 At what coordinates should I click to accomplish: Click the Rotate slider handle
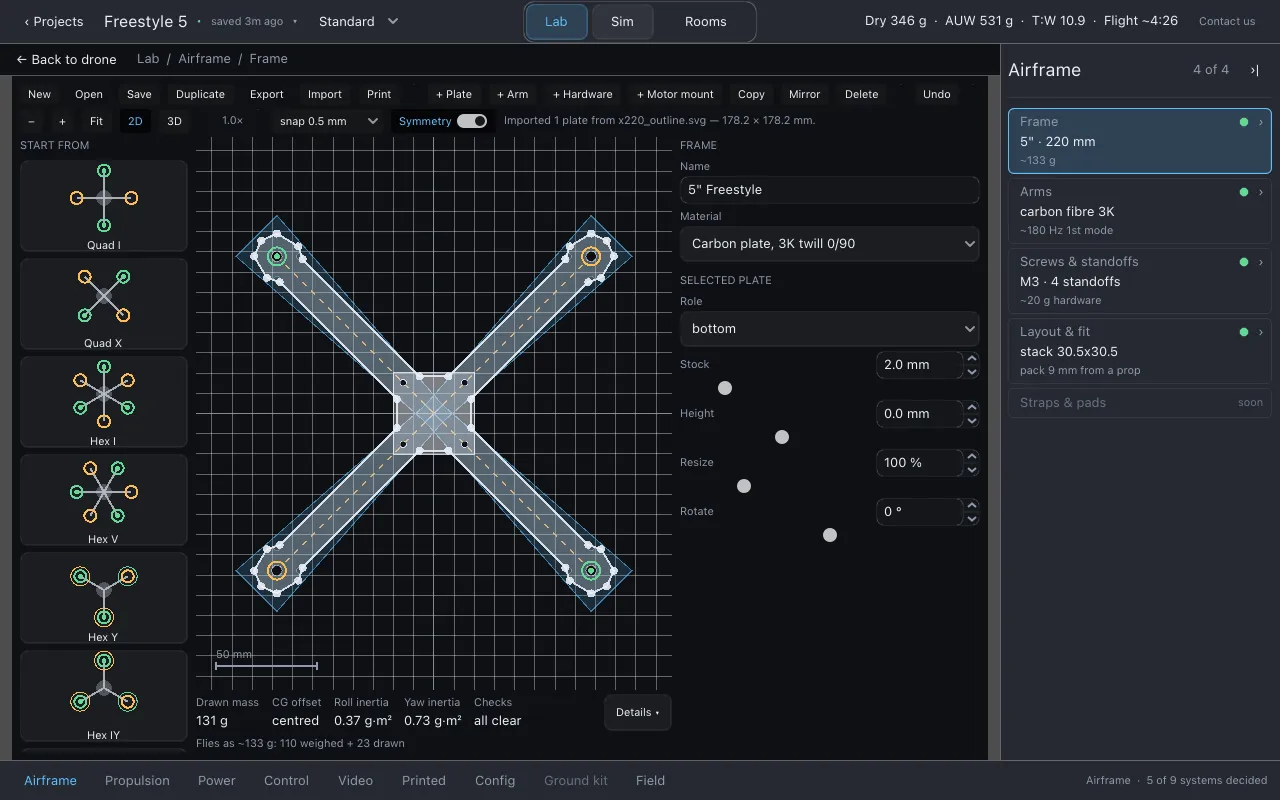point(830,535)
